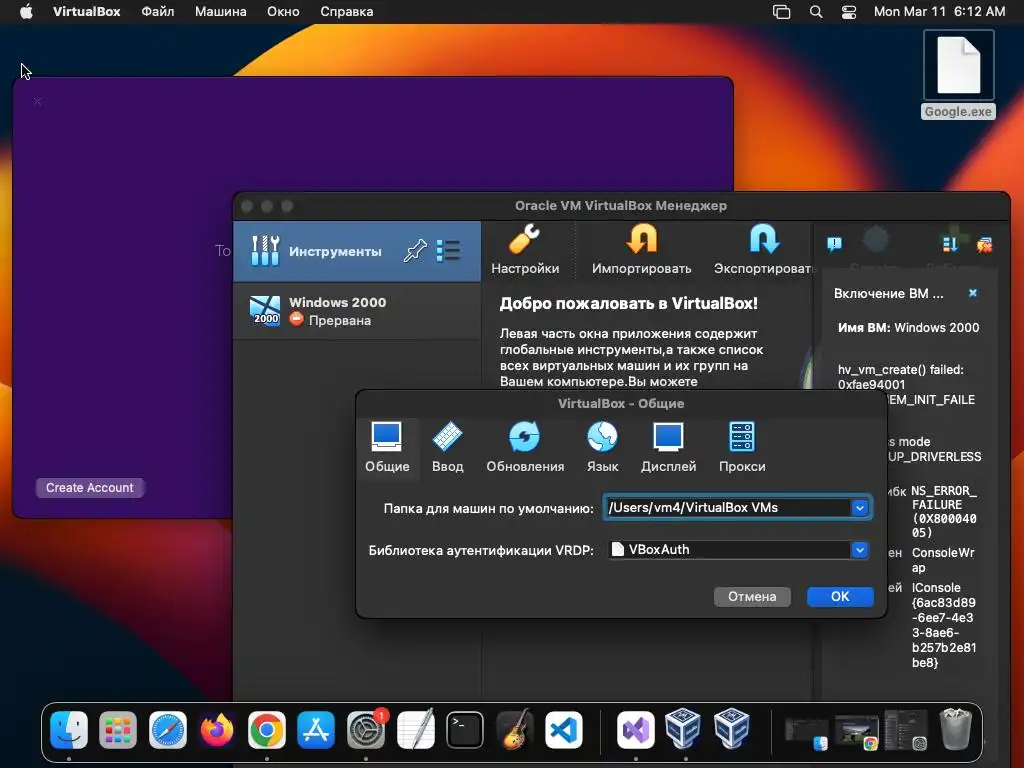Open Finder from the Dock
This screenshot has height=768, width=1024.
[x=69, y=729]
